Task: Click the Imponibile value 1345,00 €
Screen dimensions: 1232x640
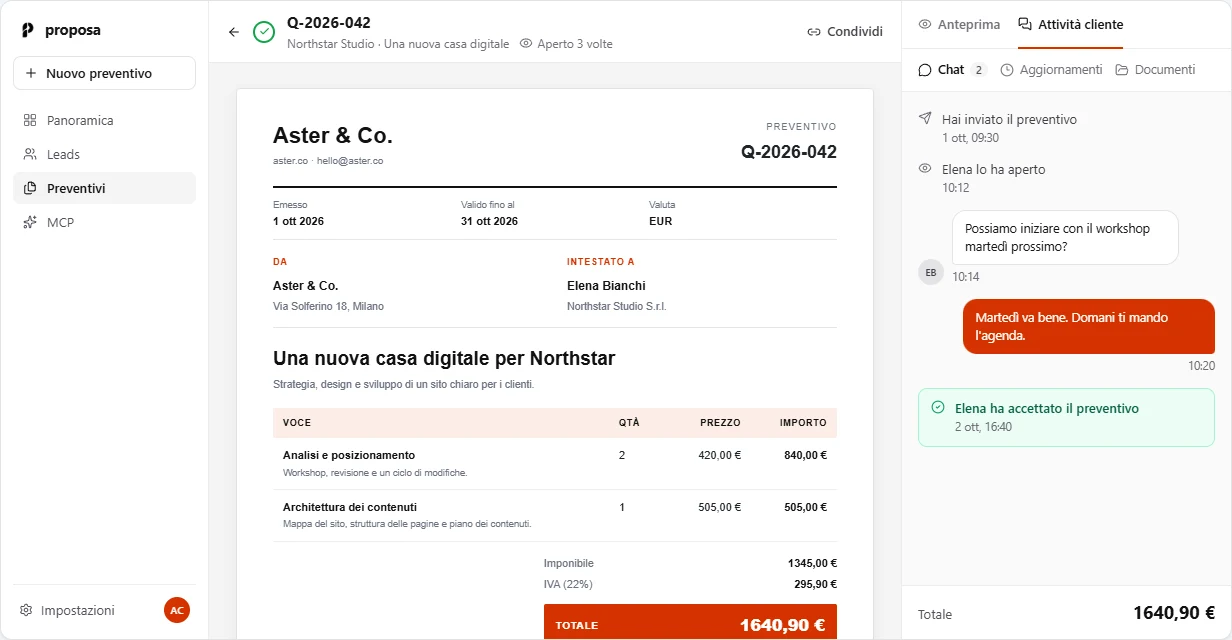Action: [x=812, y=563]
